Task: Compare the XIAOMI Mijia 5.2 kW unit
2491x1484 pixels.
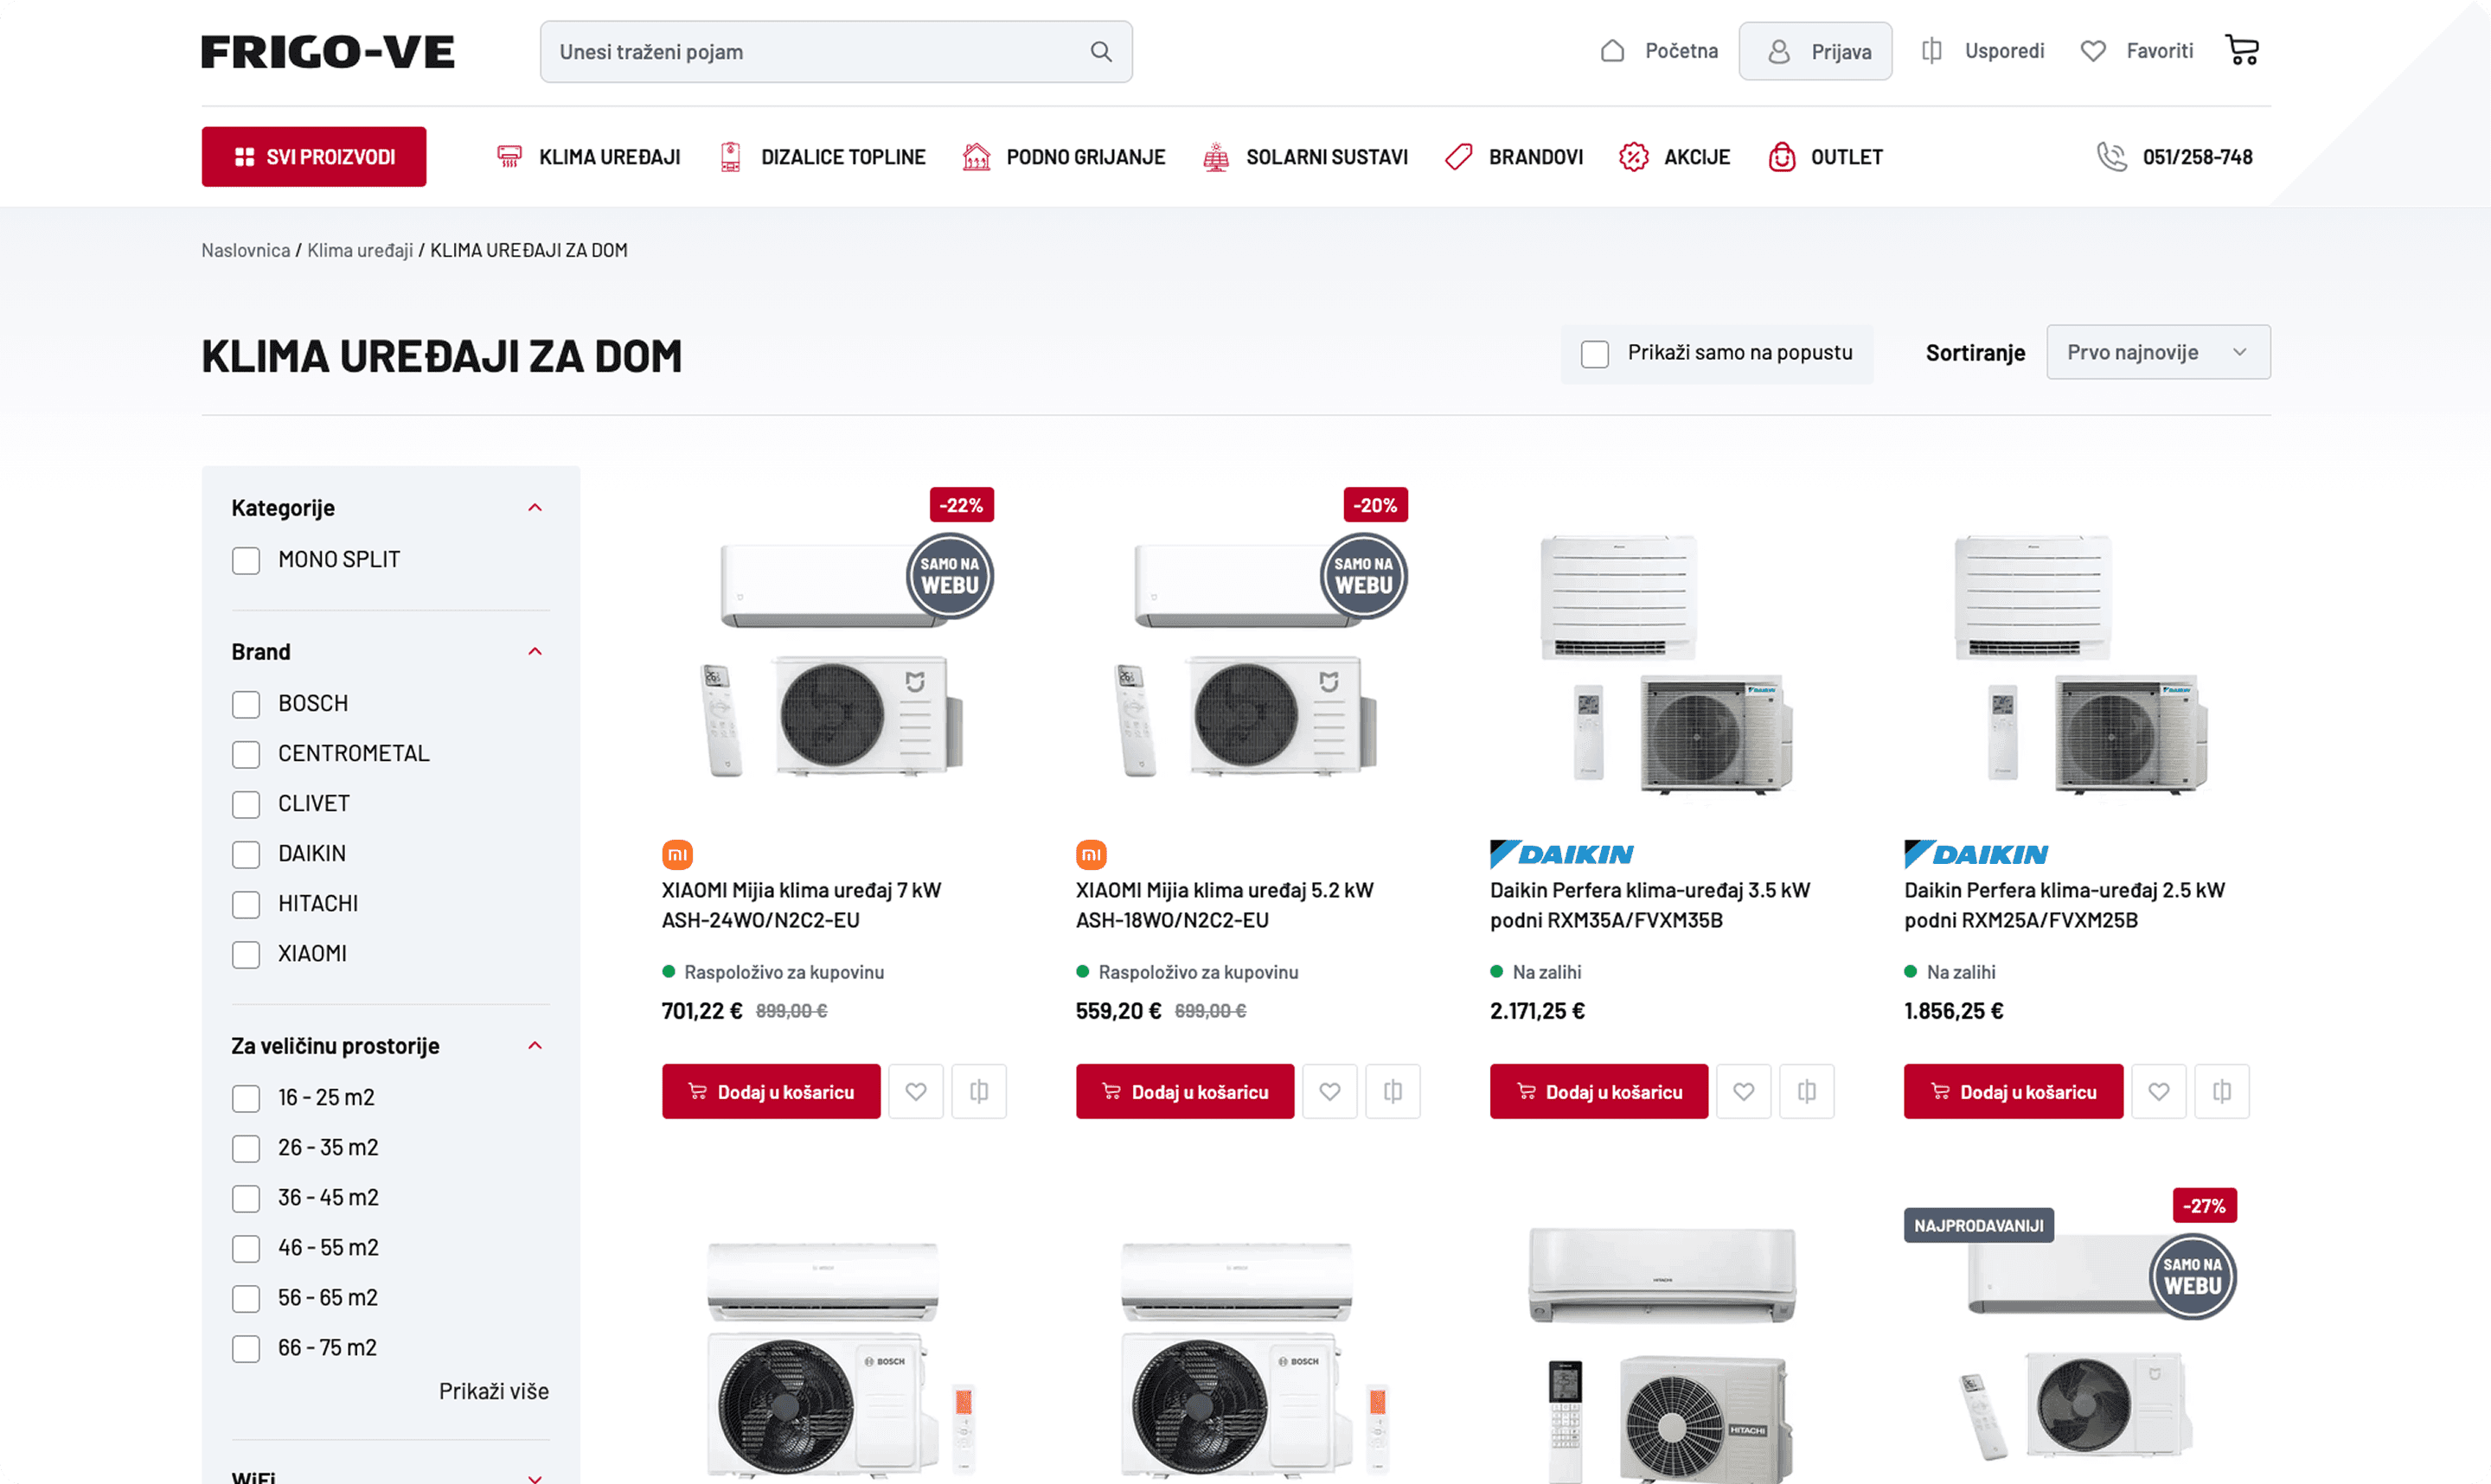Action: coord(1393,1091)
